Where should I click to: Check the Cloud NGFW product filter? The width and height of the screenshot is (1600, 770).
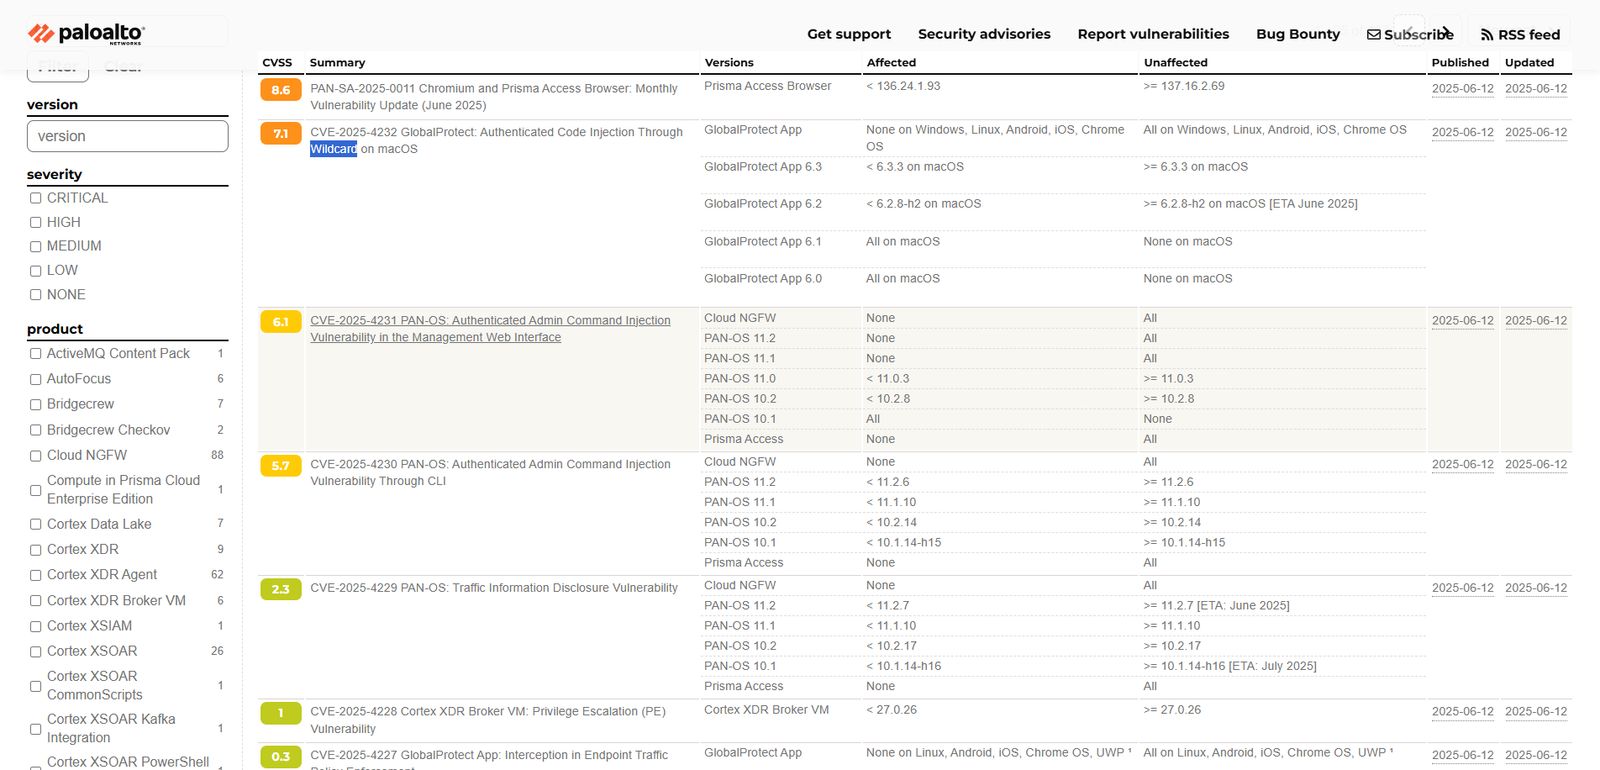click(36, 455)
